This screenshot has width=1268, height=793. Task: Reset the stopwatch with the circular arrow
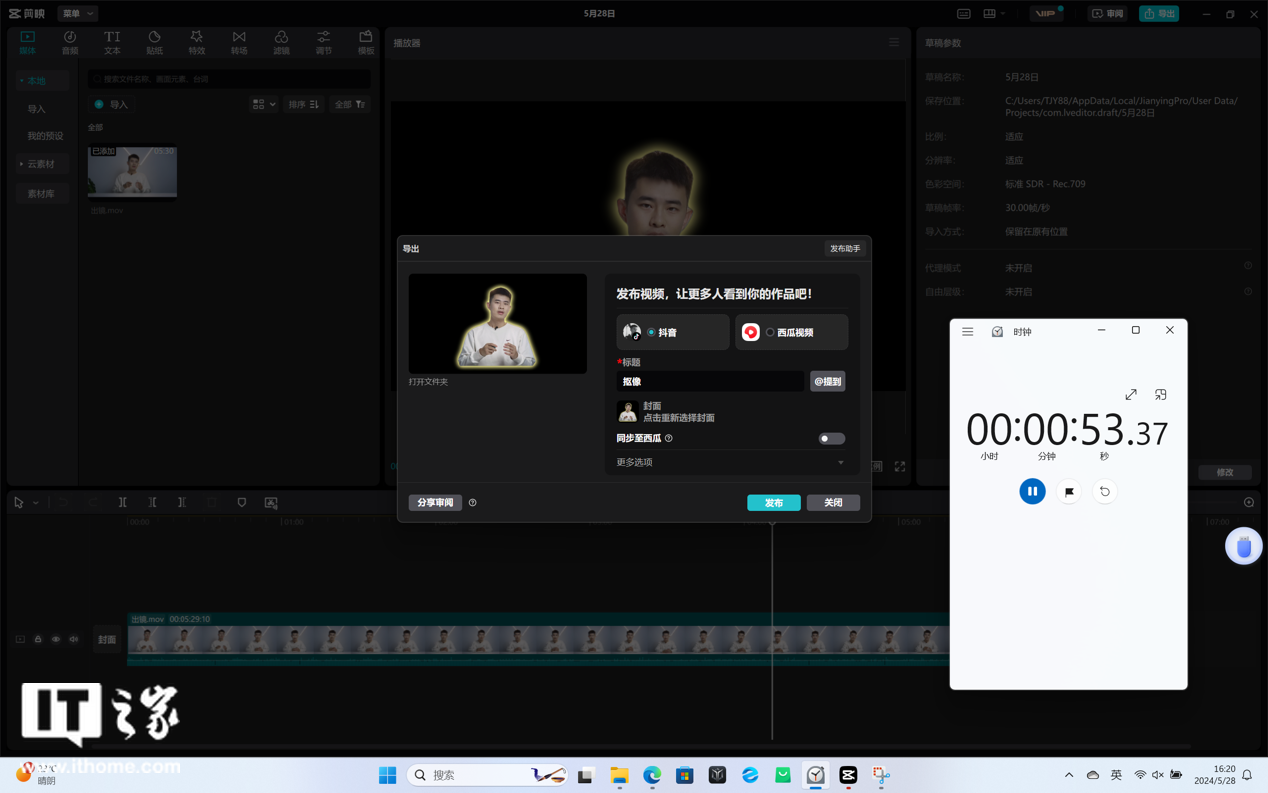point(1105,491)
